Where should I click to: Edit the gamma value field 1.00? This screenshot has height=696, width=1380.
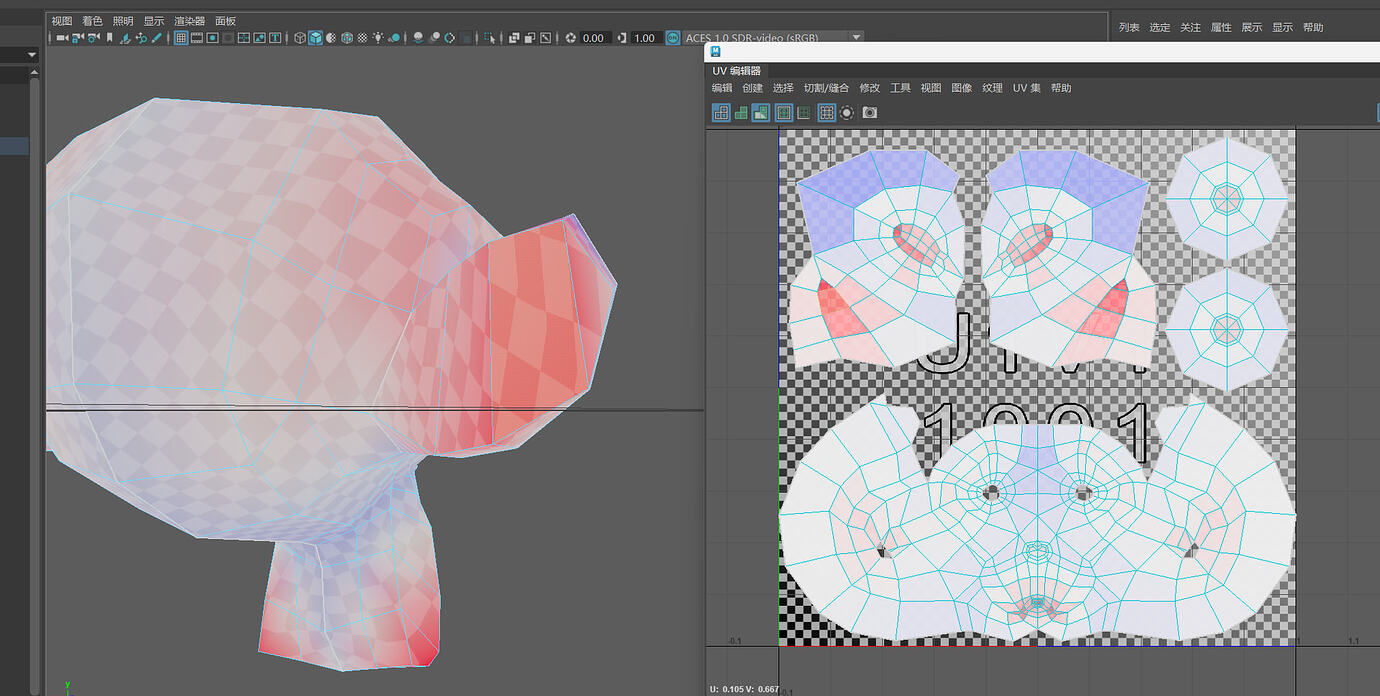645,38
